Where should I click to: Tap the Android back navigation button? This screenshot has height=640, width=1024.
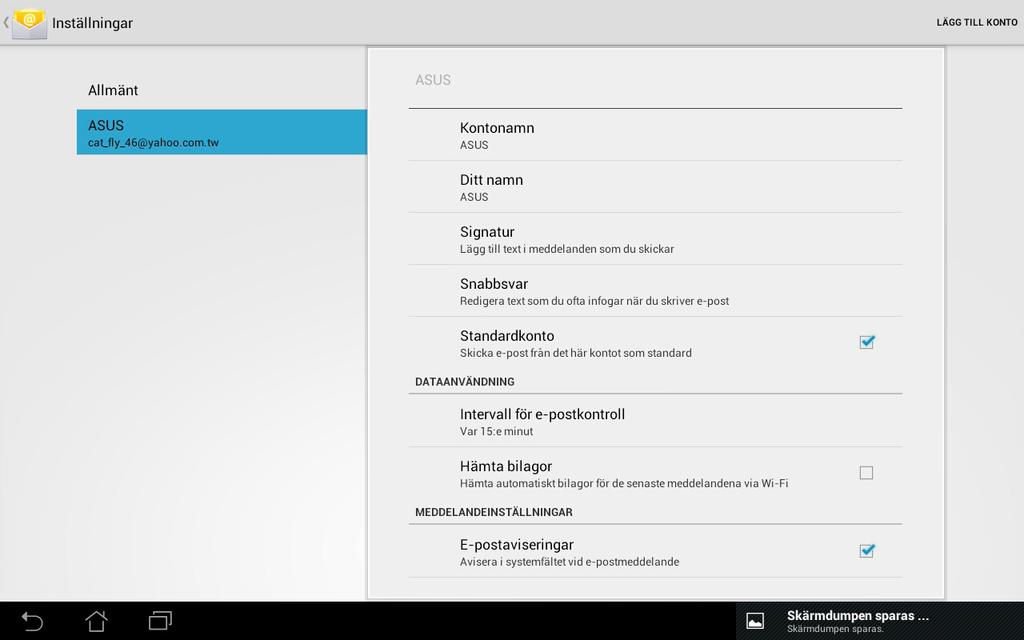(32, 621)
